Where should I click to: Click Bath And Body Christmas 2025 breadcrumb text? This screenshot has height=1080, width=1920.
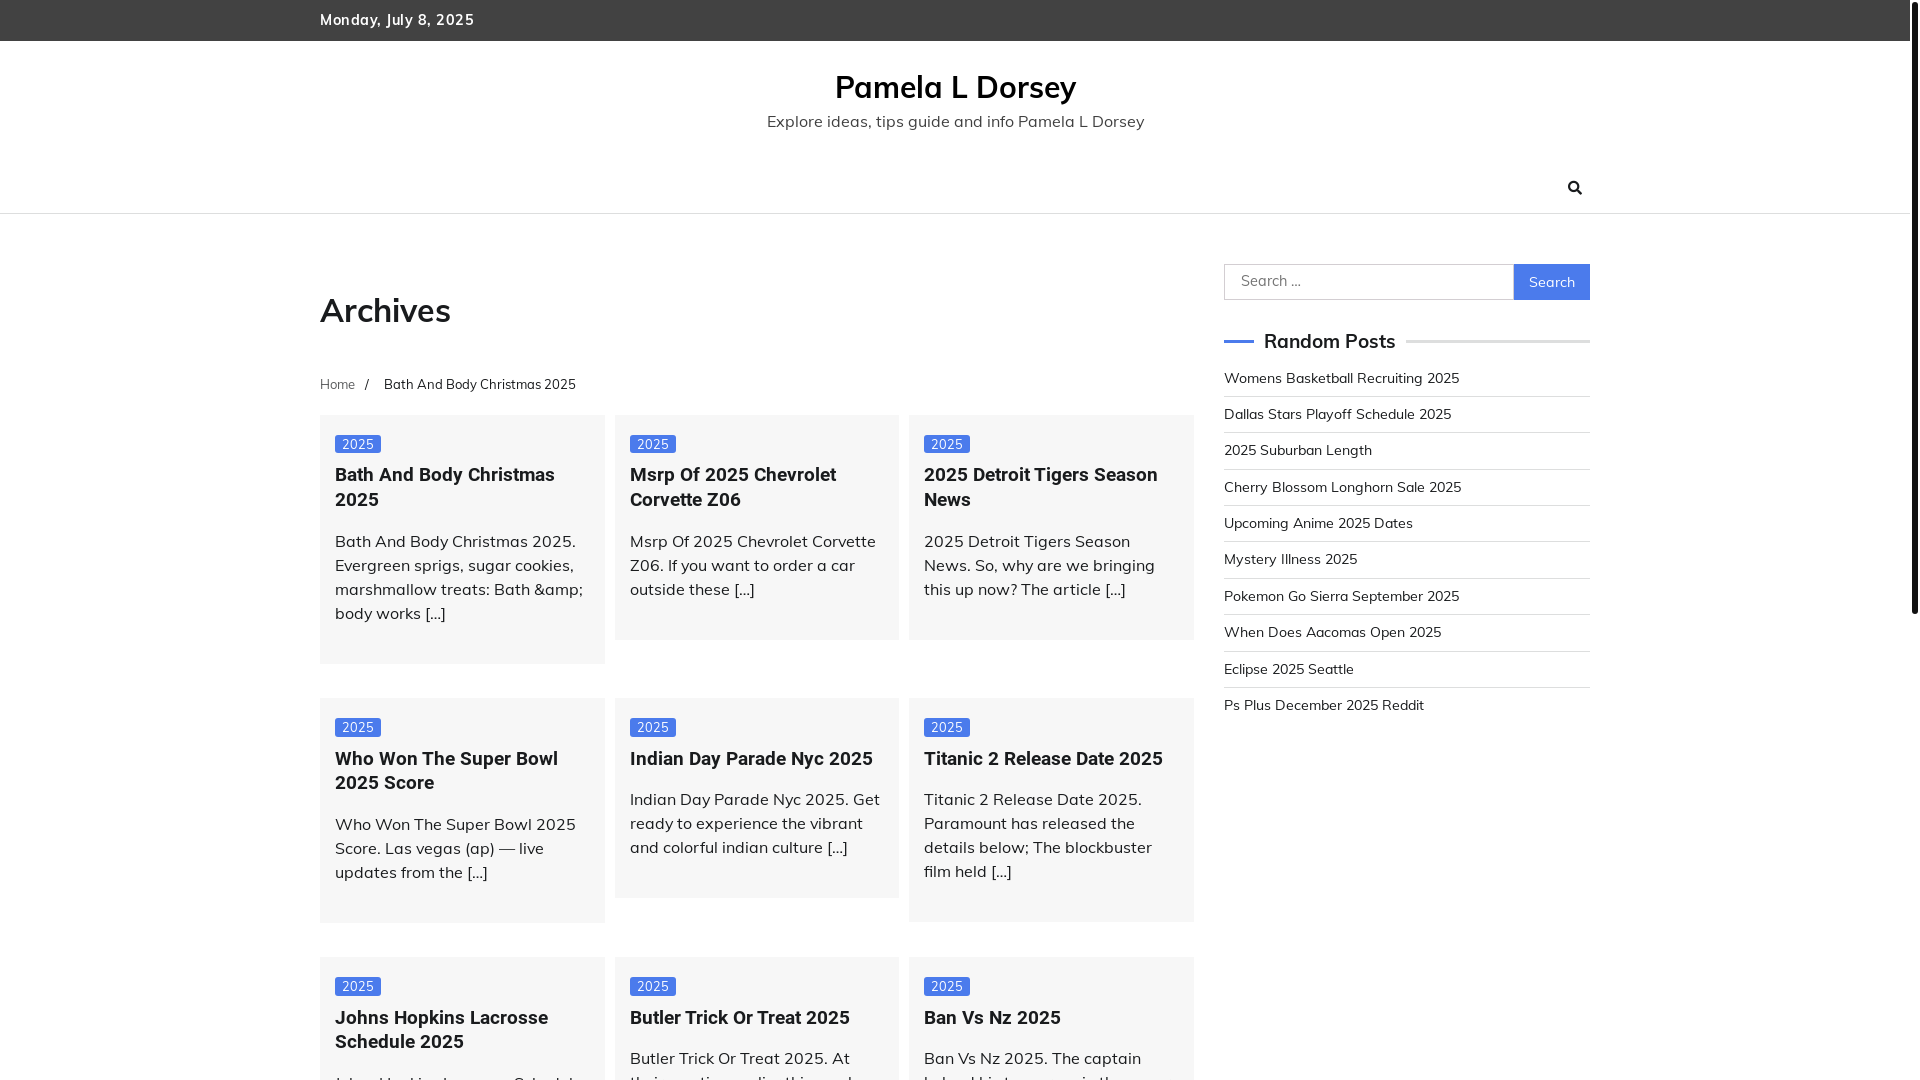(479, 384)
